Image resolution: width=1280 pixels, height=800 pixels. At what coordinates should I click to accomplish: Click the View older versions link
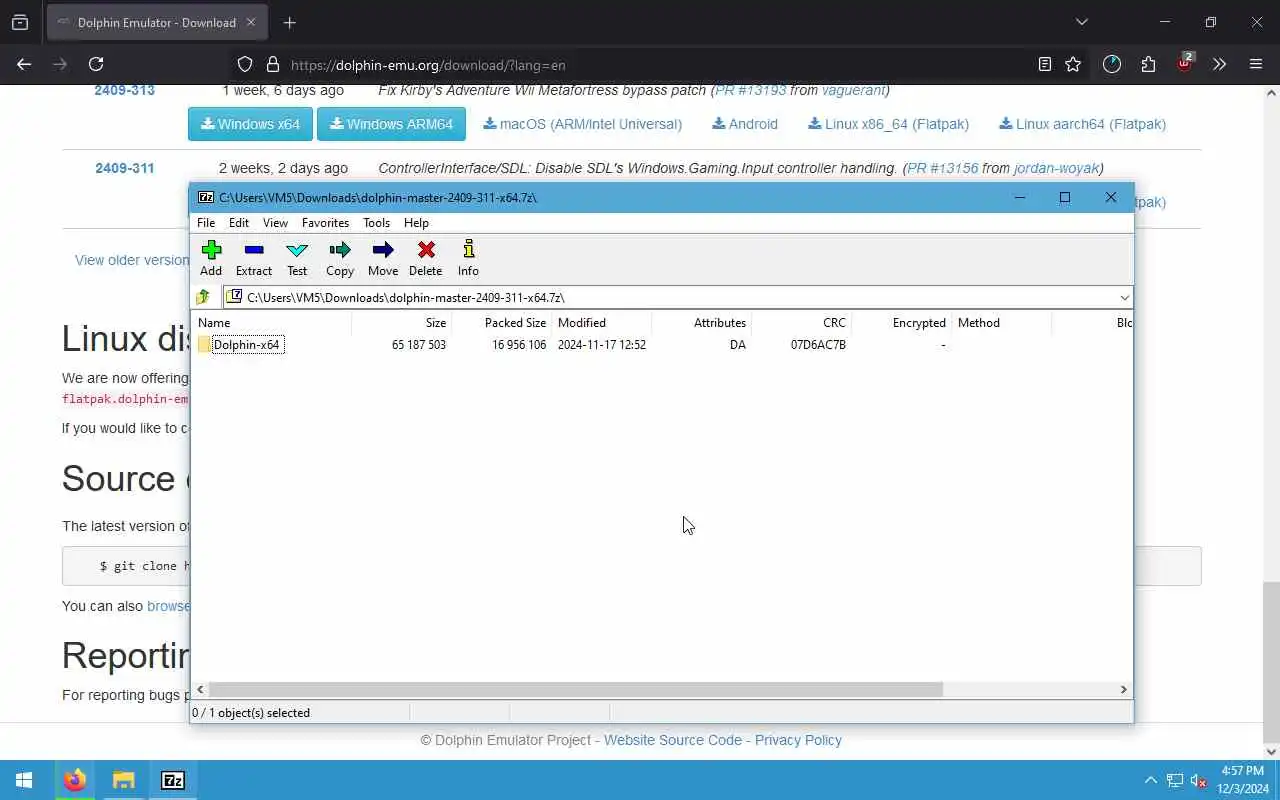131,260
